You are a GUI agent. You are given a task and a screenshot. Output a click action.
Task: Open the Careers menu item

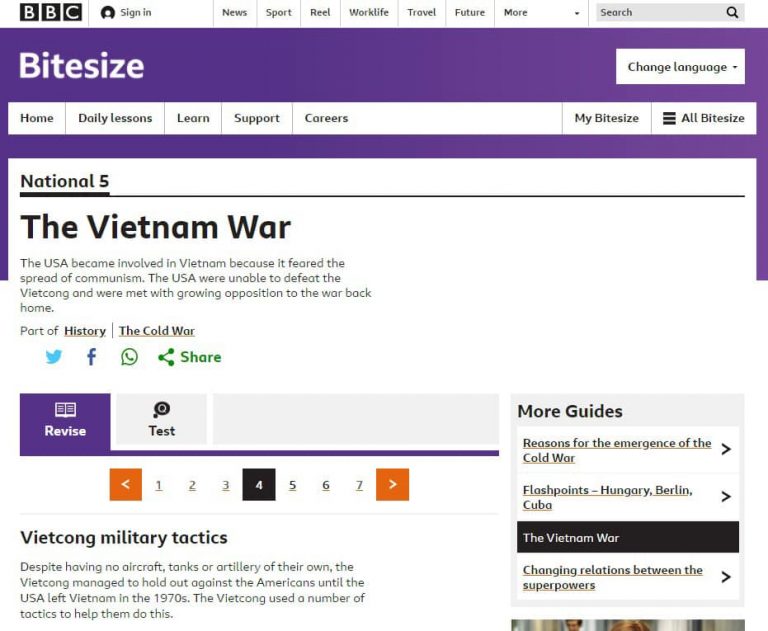326,118
